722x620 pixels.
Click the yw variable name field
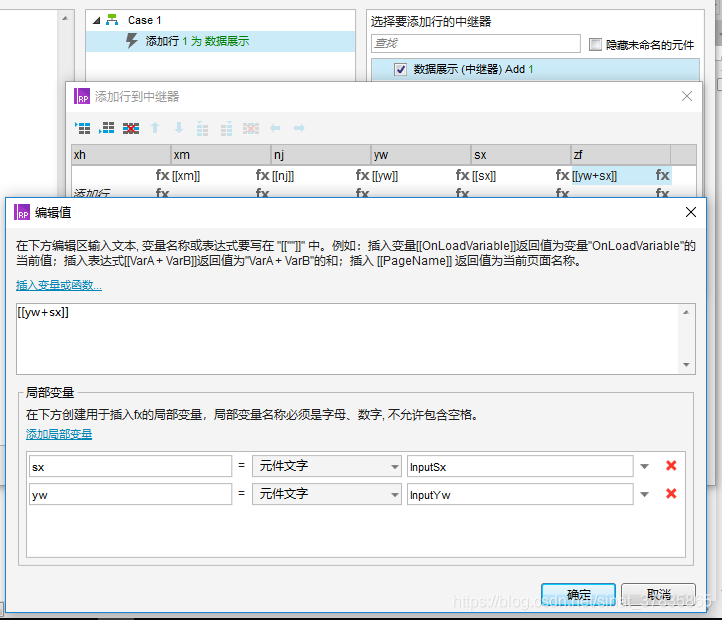pos(130,494)
